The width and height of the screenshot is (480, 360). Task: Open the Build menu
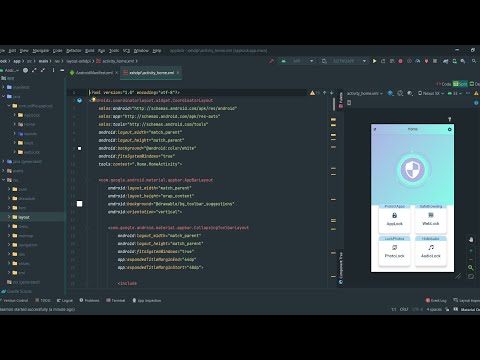click(89, 51)
